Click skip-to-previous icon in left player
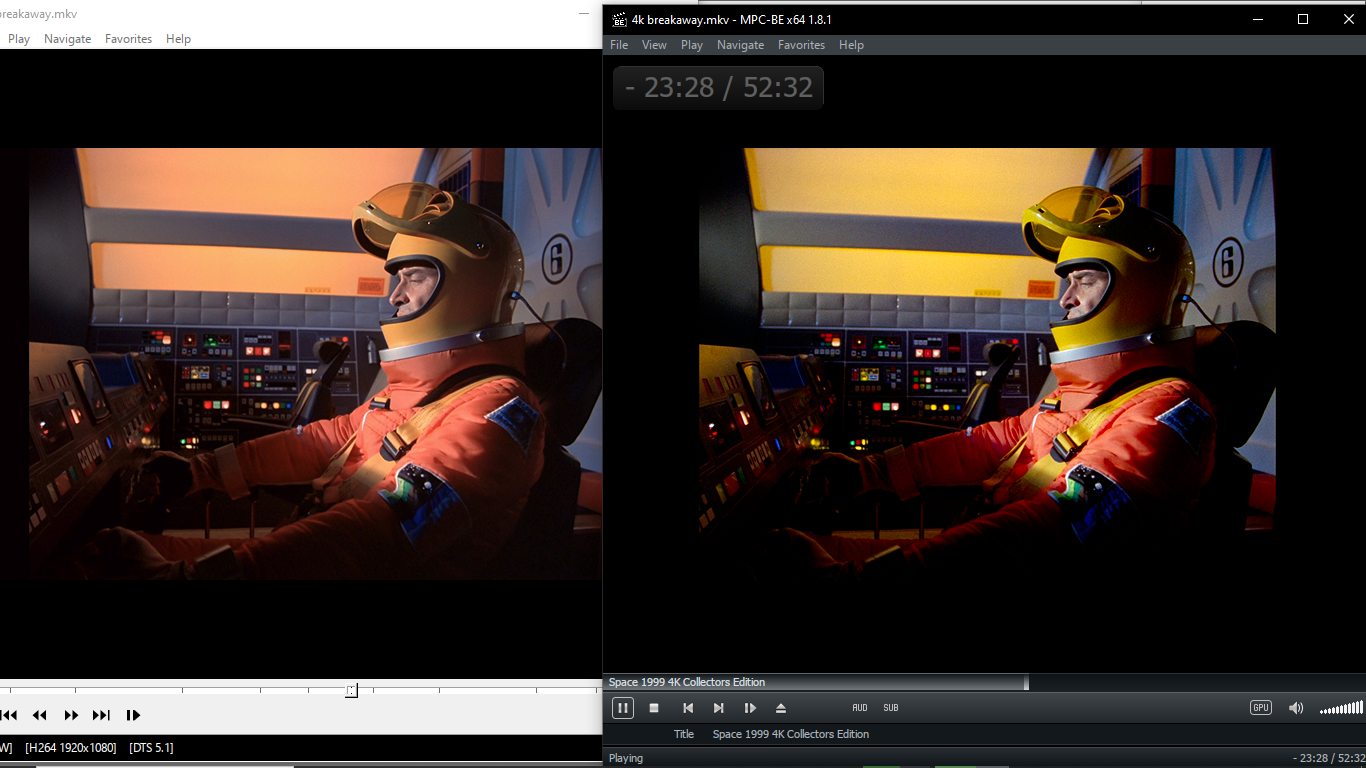Image resolution: width=1366 pixels, height=768 pixels. 9,715
